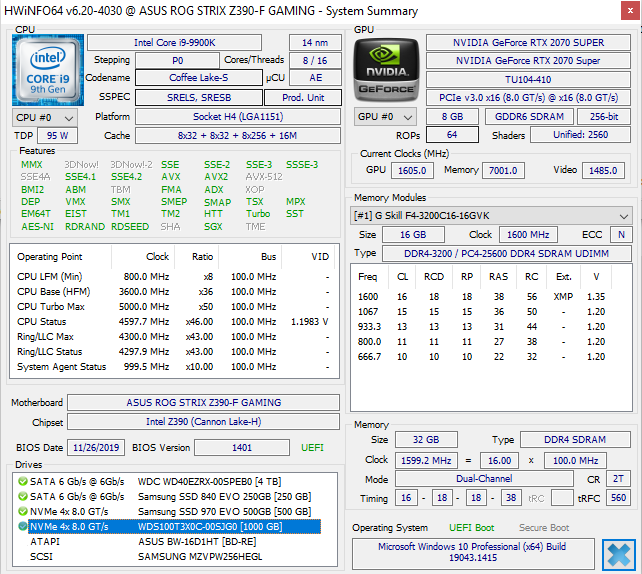
Task: Select the Samsung SSD 970 EVO 500GB drive
Action: point(174,511)
